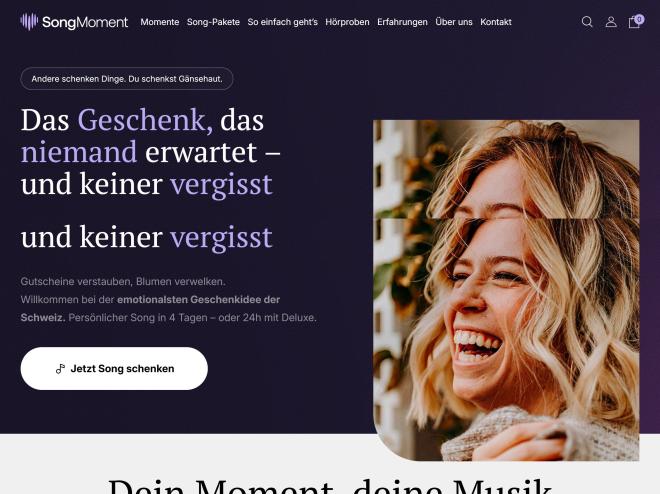This screenshot has height=494, width=660.
Task: Click the laughing woman hero image
Action: pyautogui.click(x=506, y=290)
